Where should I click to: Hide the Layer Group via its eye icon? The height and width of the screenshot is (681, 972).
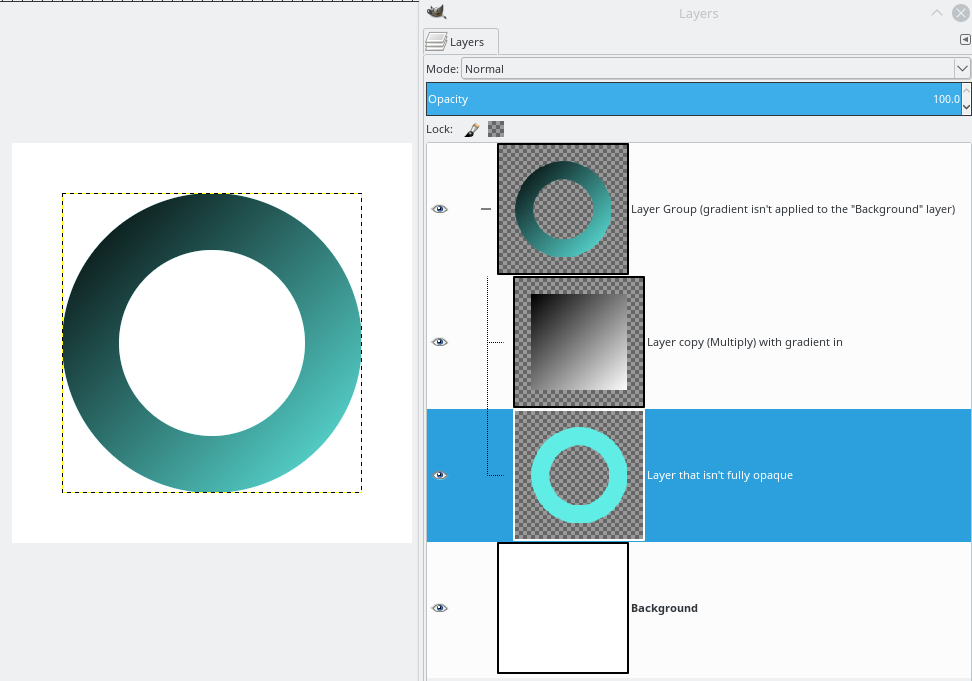(439, 209)
